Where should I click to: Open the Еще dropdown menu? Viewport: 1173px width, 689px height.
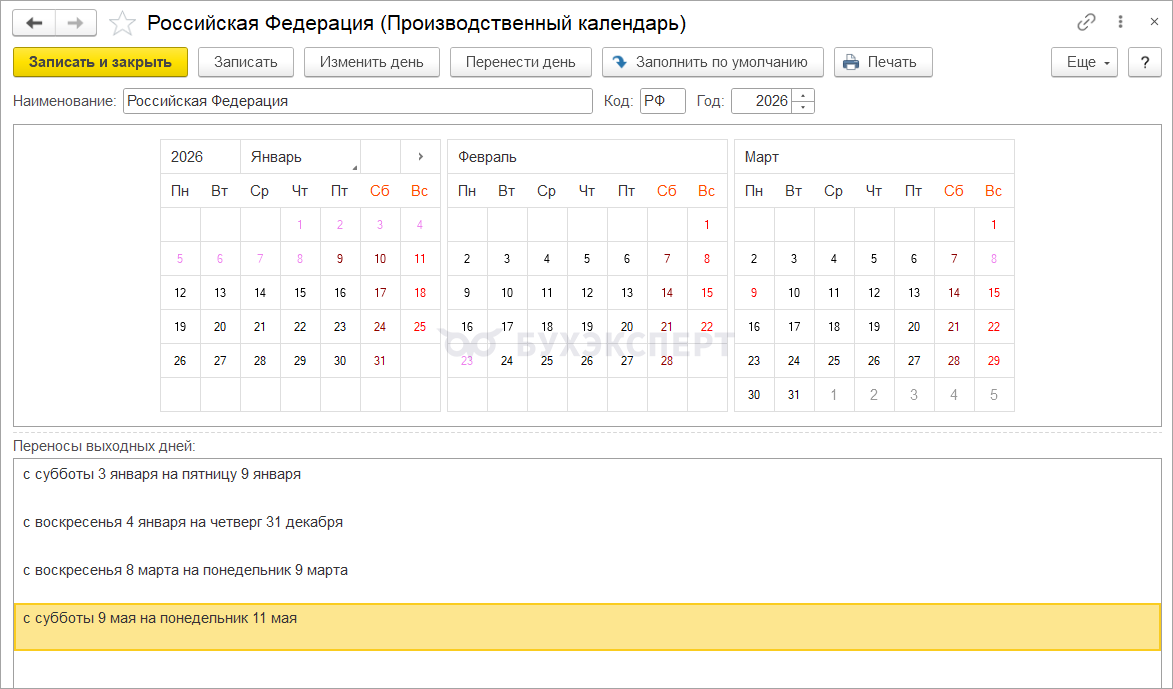click(1084, 62)
